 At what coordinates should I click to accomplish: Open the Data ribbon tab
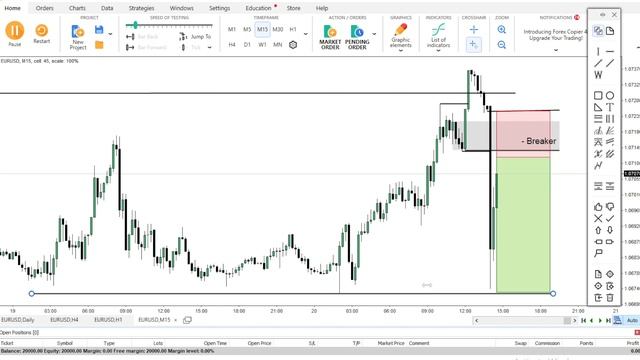(107, 8)
